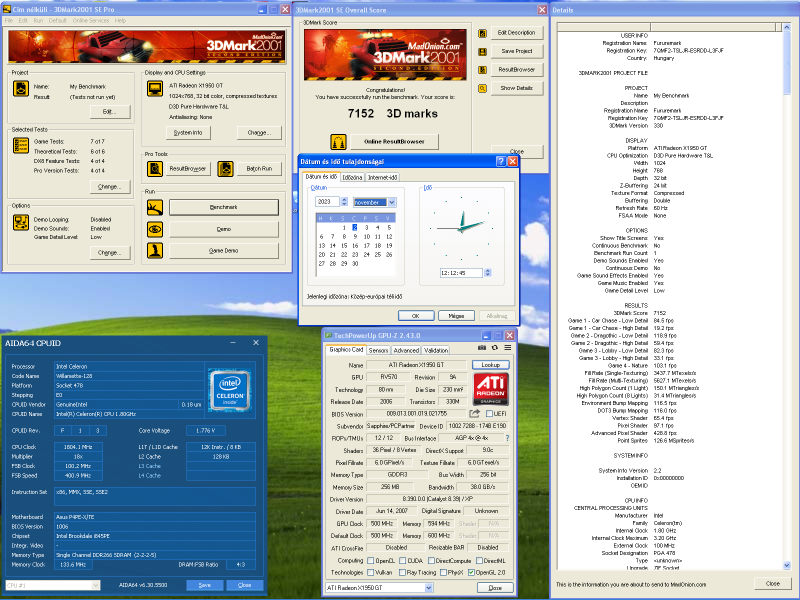Switch to the Advanced tab in GPU-Z
800x600 pixels.
[x=406, y=351]
